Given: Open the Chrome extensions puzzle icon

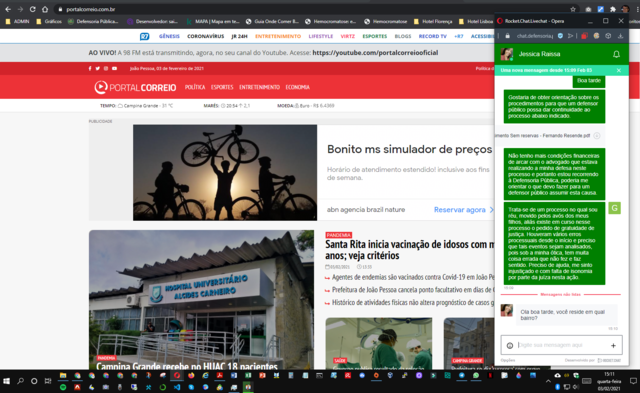Looking at the screenshot, I should (x=613, y=9).
